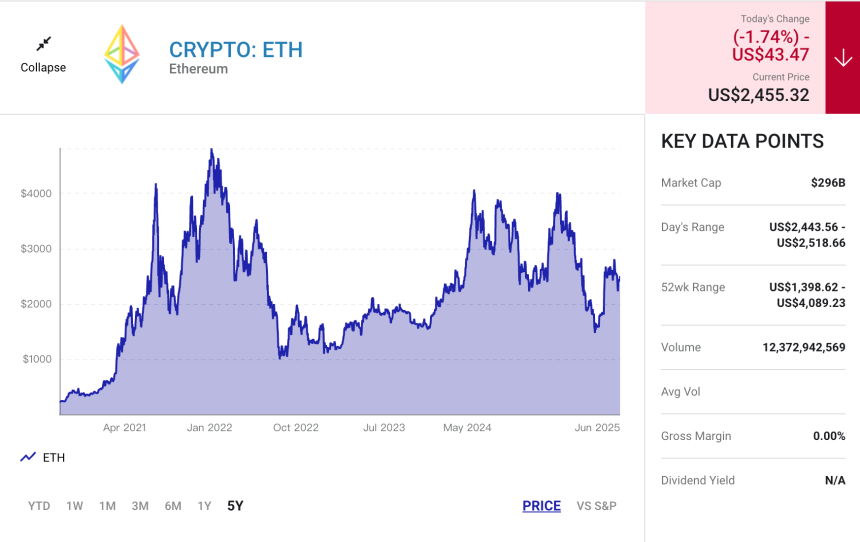Switch chart to 1Y range

pos(205,506)
